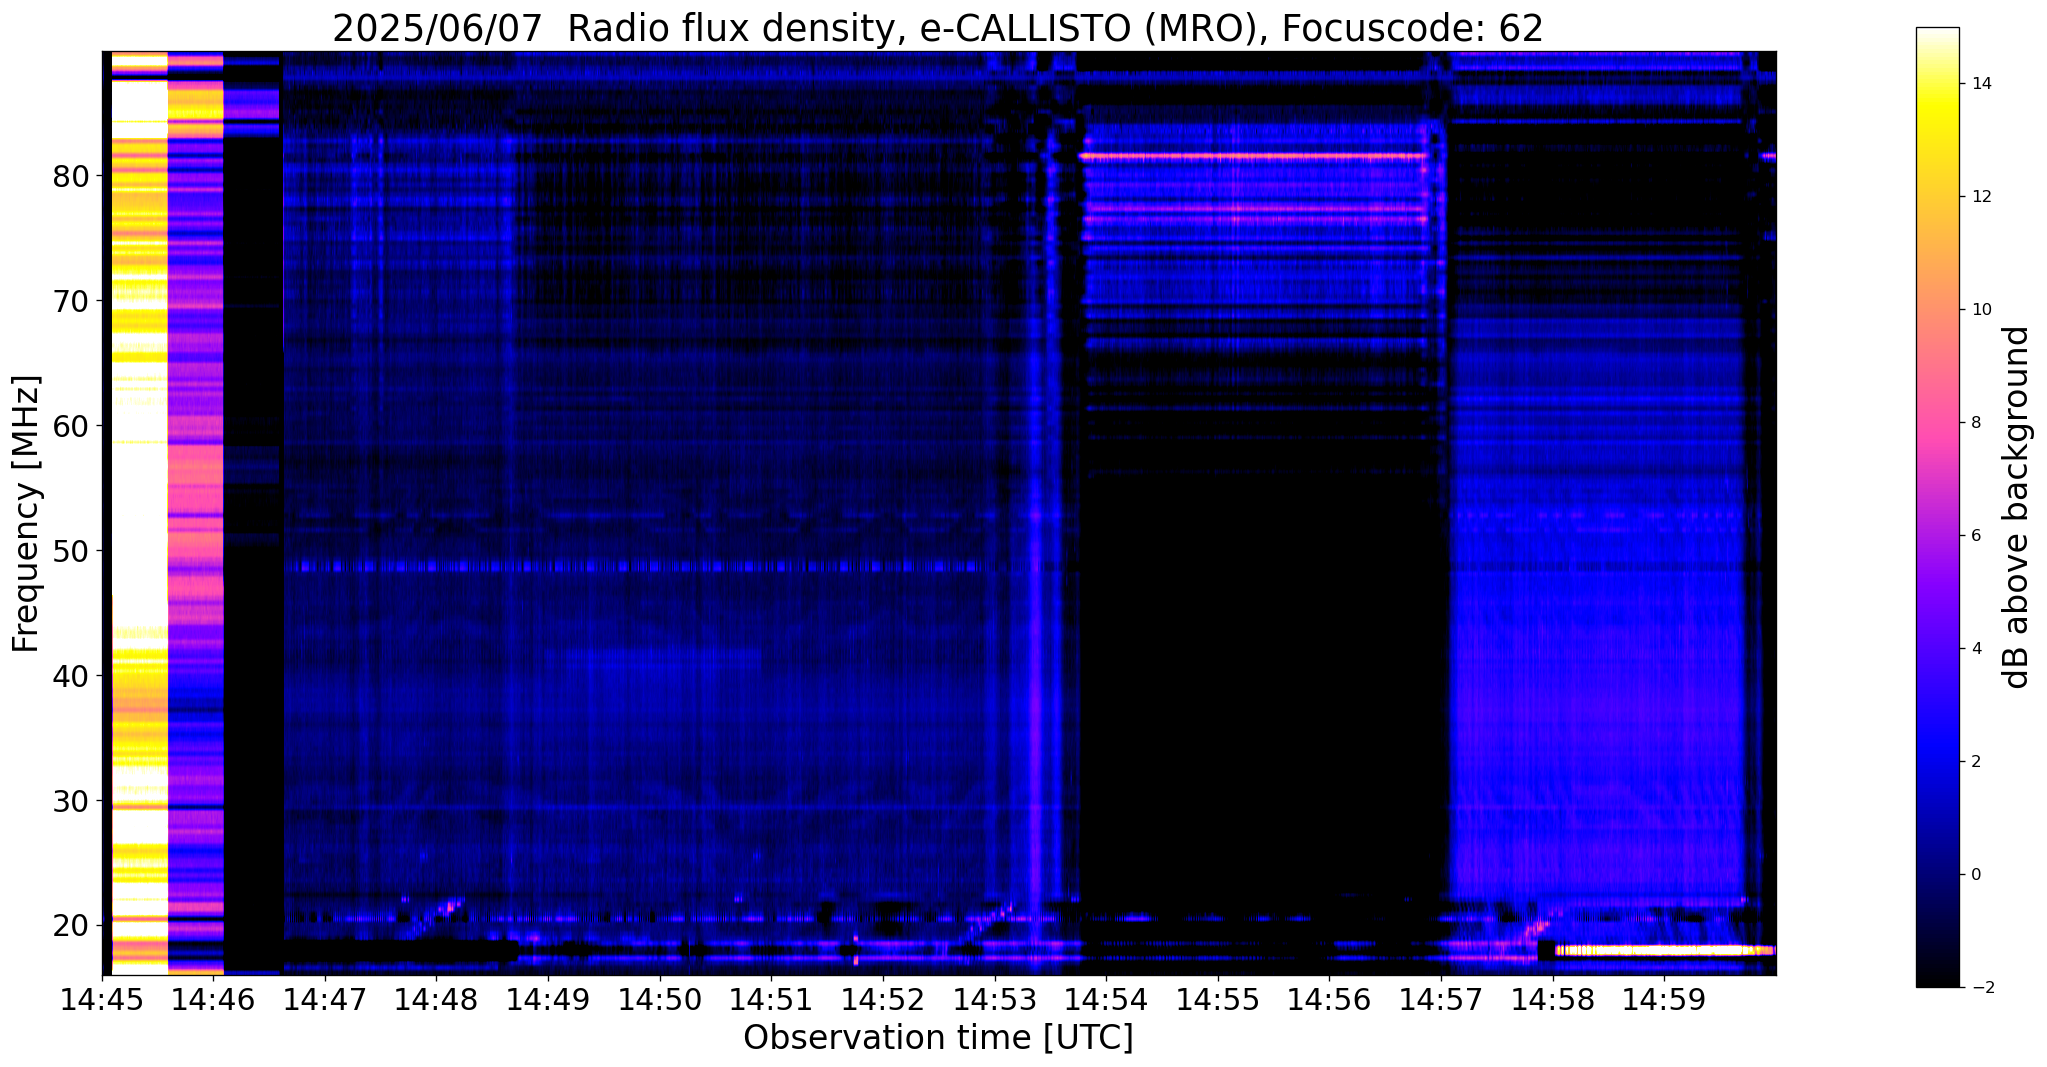Click the colorbar tick label 6

click(1976, 536)
